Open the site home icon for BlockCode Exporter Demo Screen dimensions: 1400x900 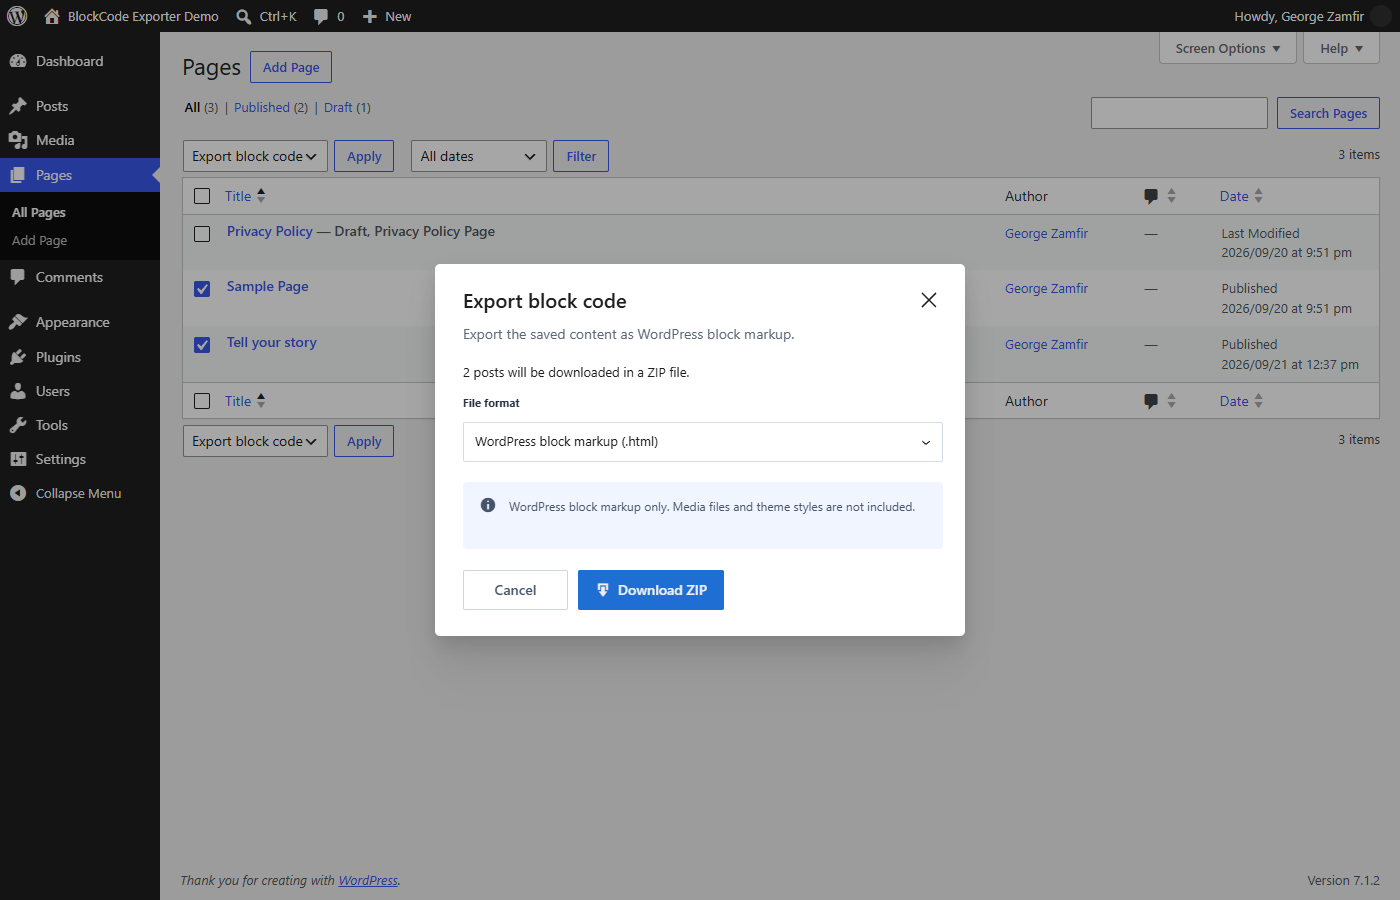[52, 16]
